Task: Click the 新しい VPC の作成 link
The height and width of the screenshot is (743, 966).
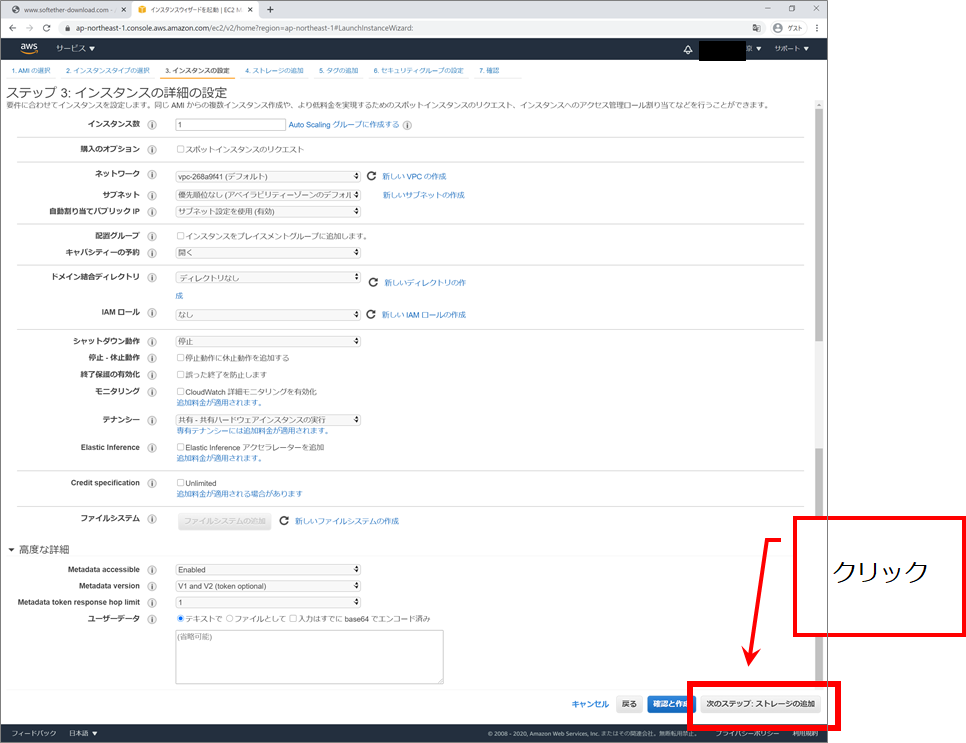Action: (414, 176)
